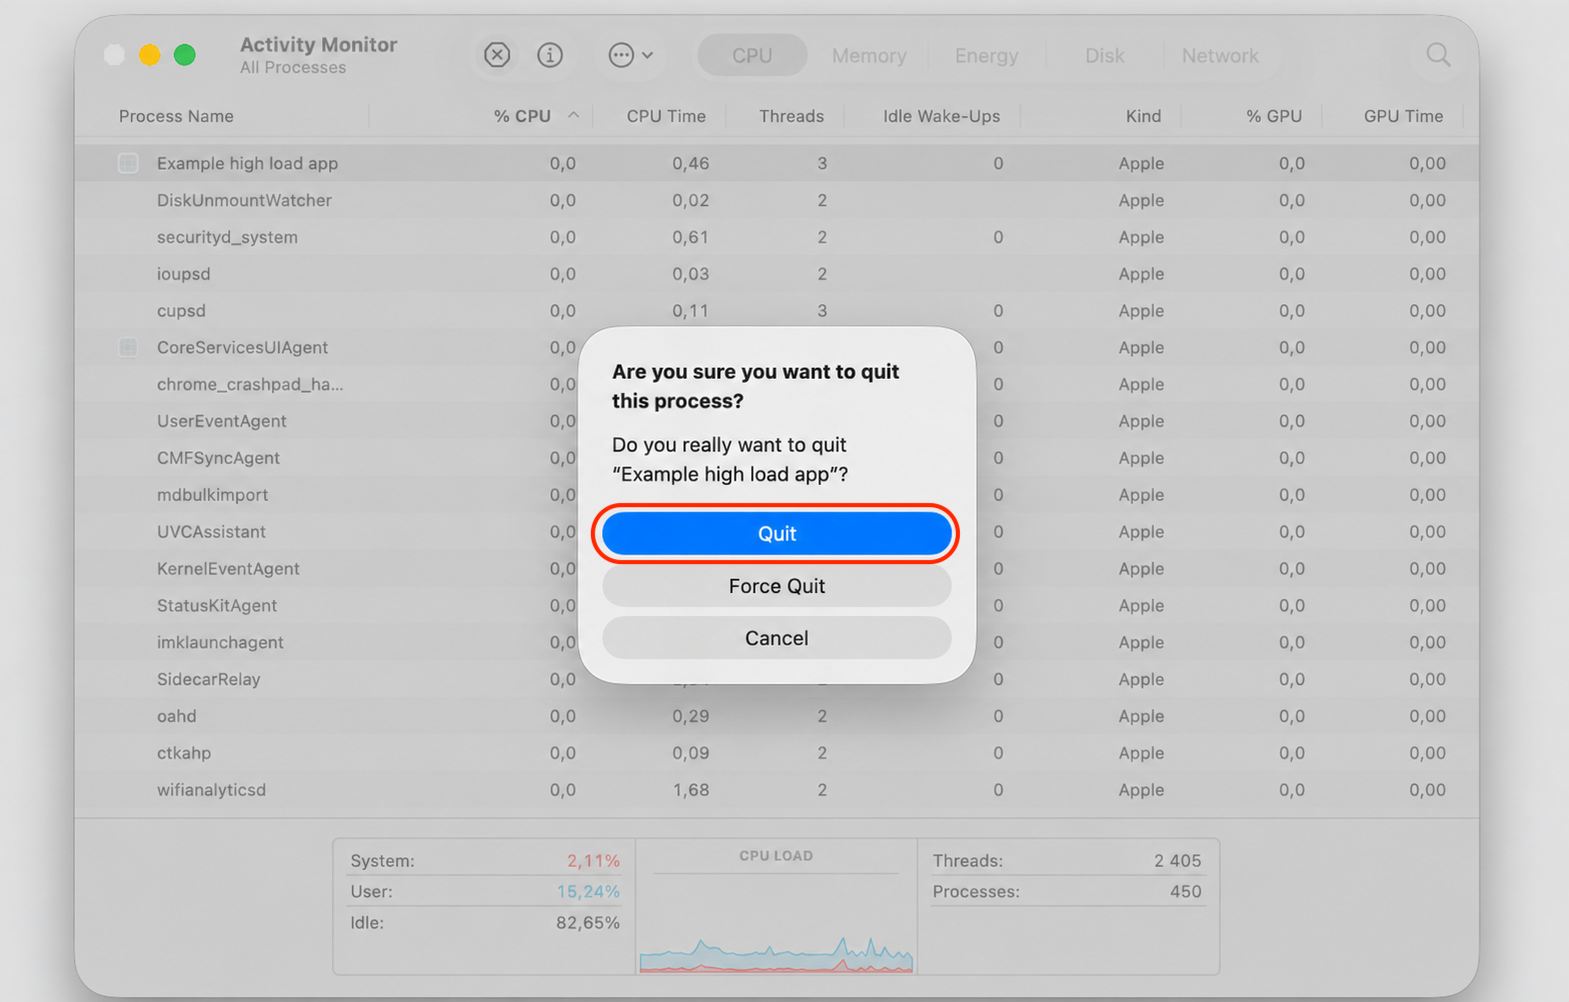The height and width of the screenshot is (1002, 1569).
Task: Sort by the Threads column header
Action: 791,116
